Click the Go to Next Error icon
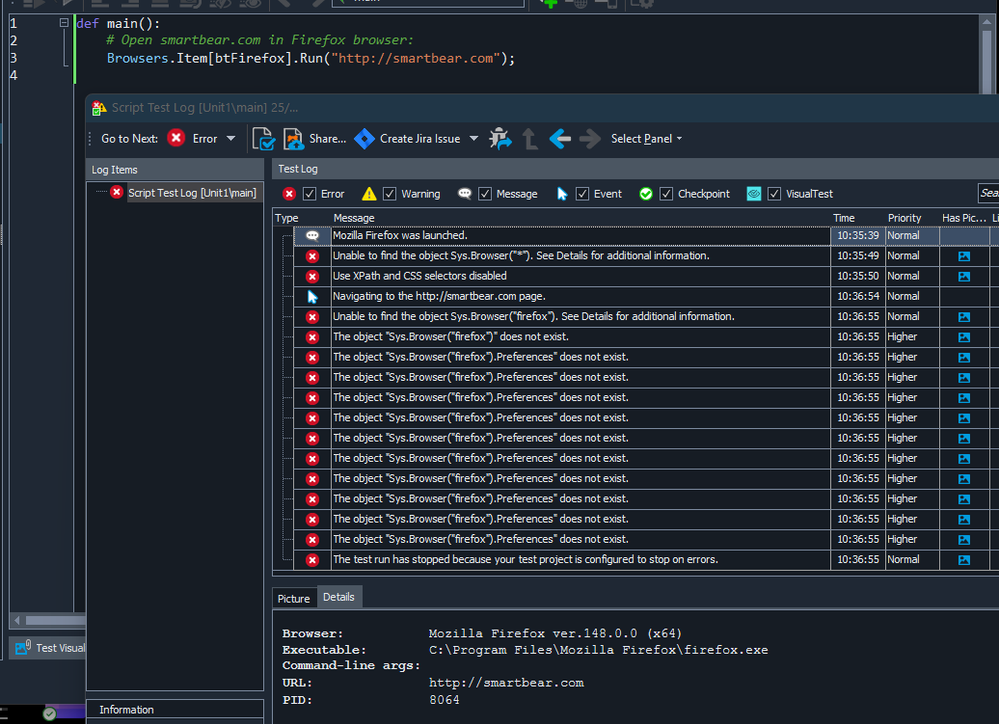Viewport: 999px width, 724px height. 176,138
